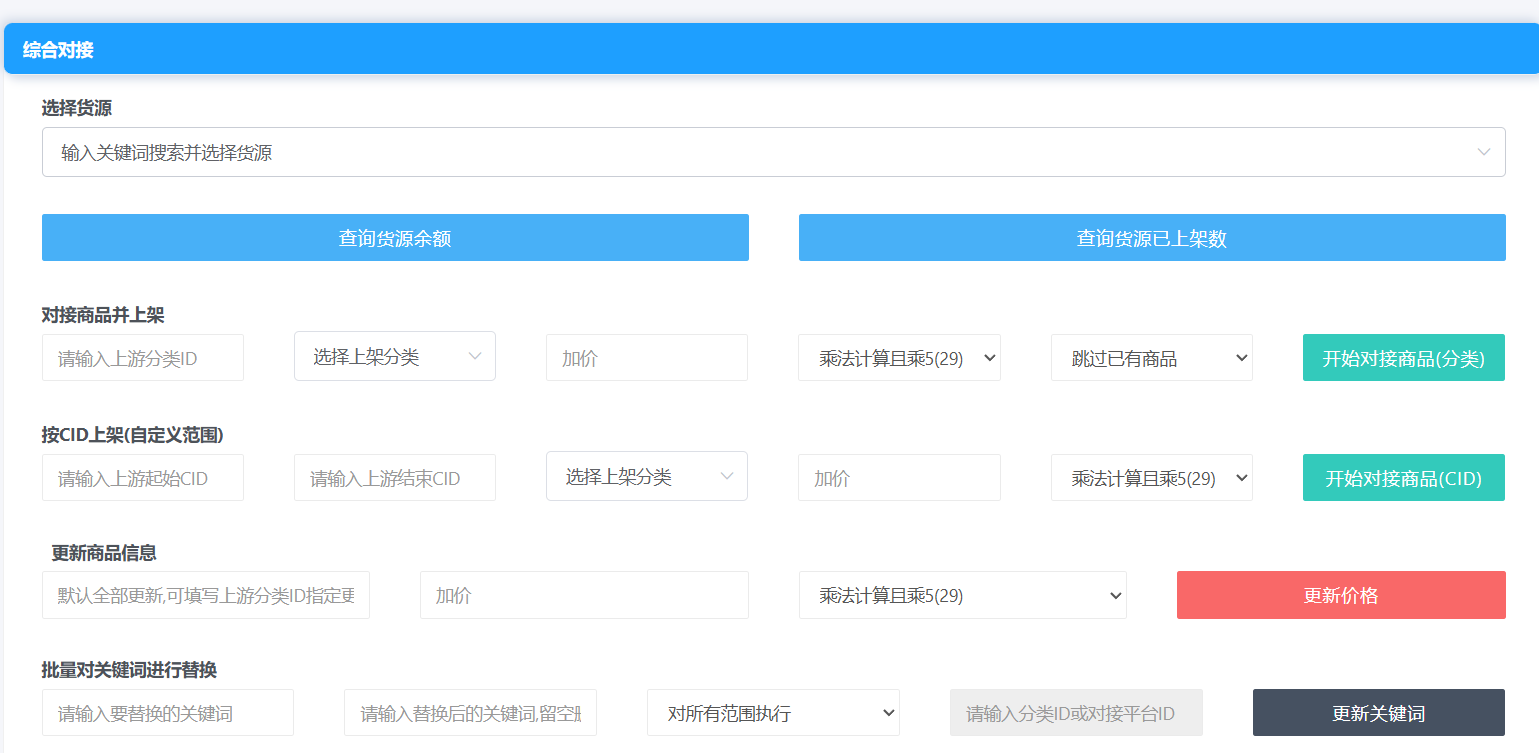This screenshot has height=753, width=1539.
Task: Click the 查询货源余额 button
Action: (x=395, y=238)
